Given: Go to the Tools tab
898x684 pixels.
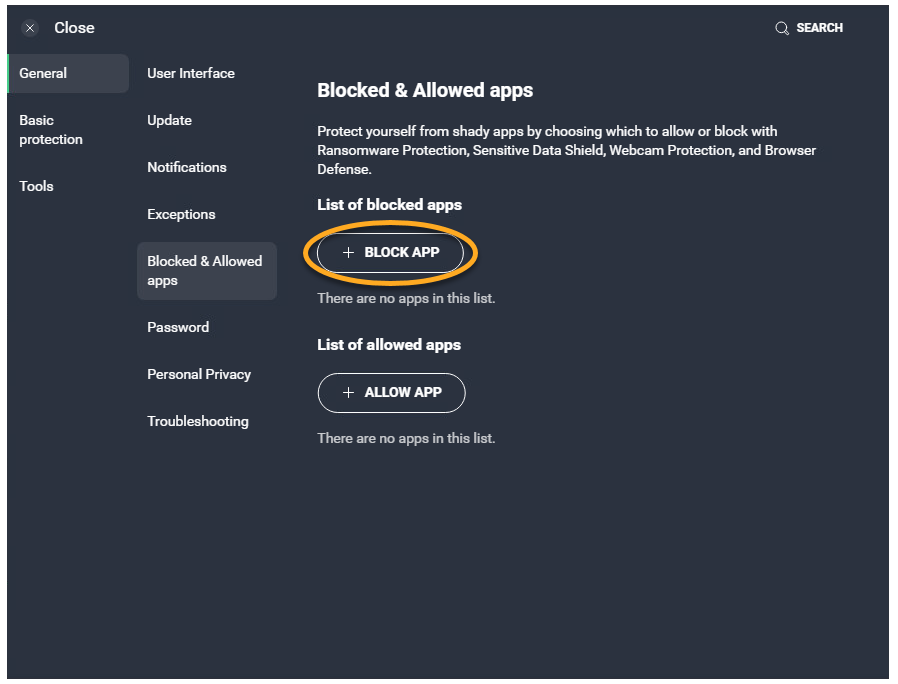Looking at the screenshot, I should (x=37, y=186).
